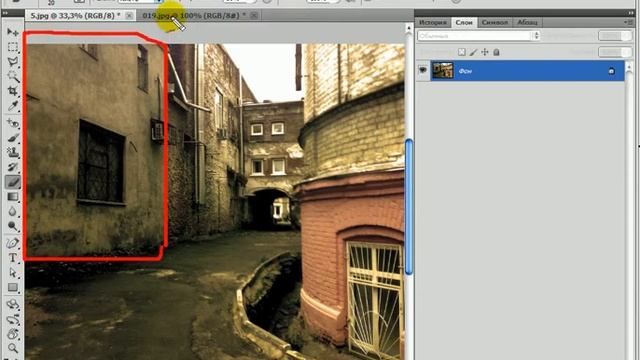
Task: Toggle lock all padlock icon
Action: [x=496, y=52]
